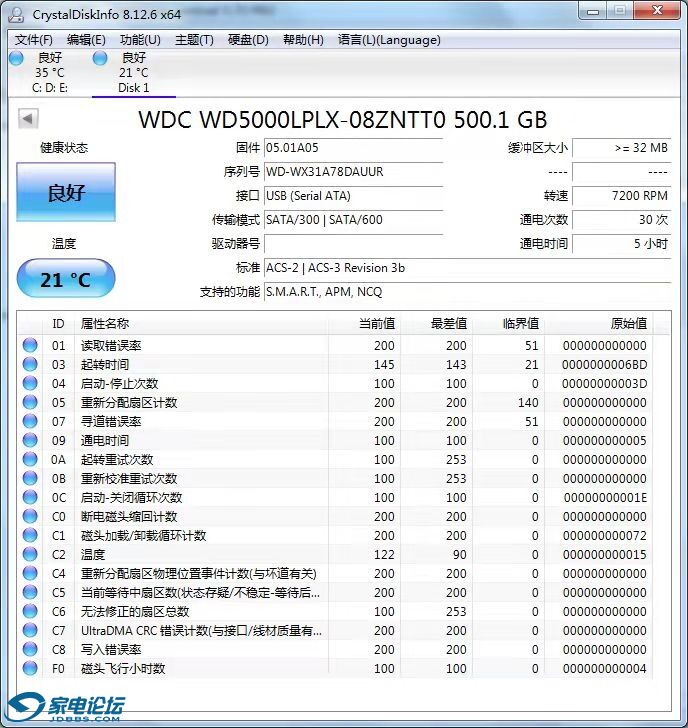Image resolution: width=688 pixels, height=728 pixels.
Task: Open the 功能(U) menu
Action: point(140,40)
